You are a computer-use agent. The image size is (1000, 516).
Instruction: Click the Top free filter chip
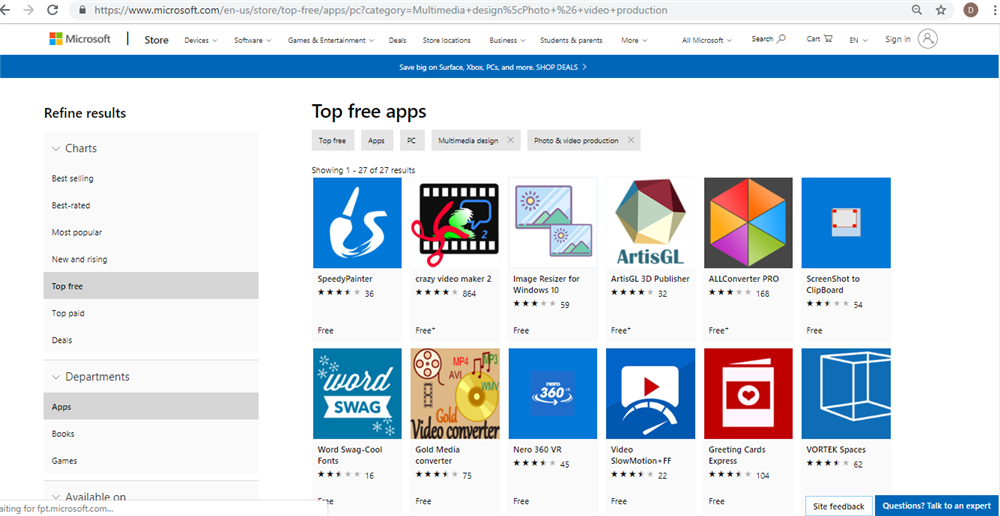click(x=332, y=140)
